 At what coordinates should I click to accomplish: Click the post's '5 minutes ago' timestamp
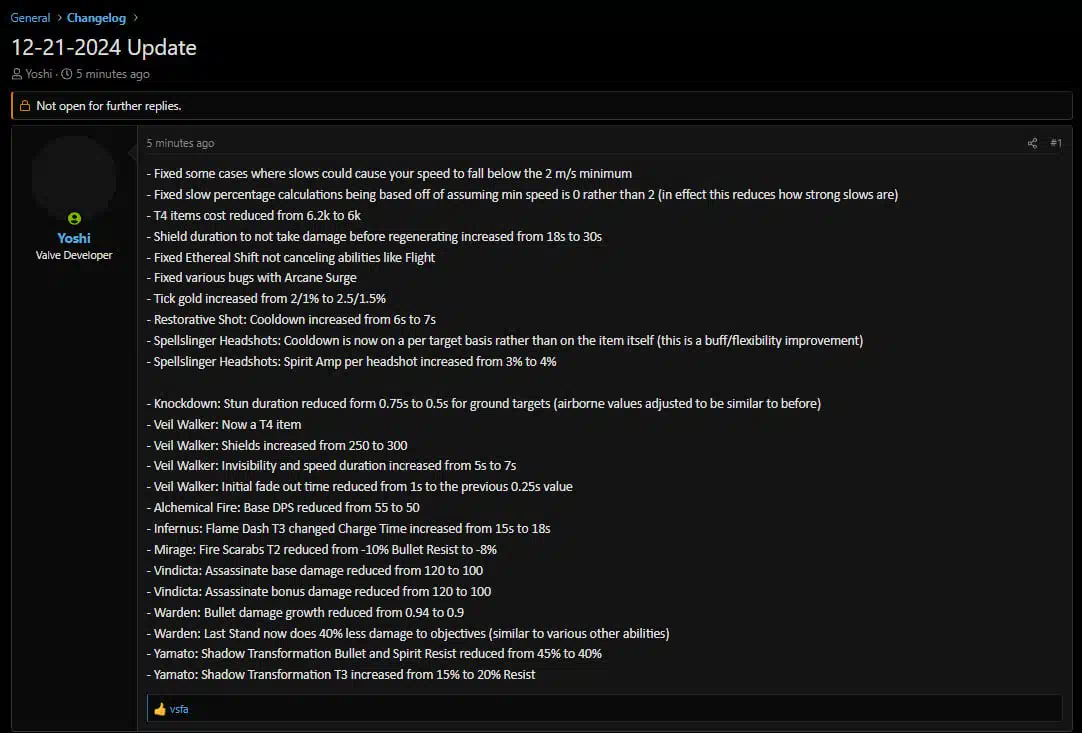[x=180, y=143]
